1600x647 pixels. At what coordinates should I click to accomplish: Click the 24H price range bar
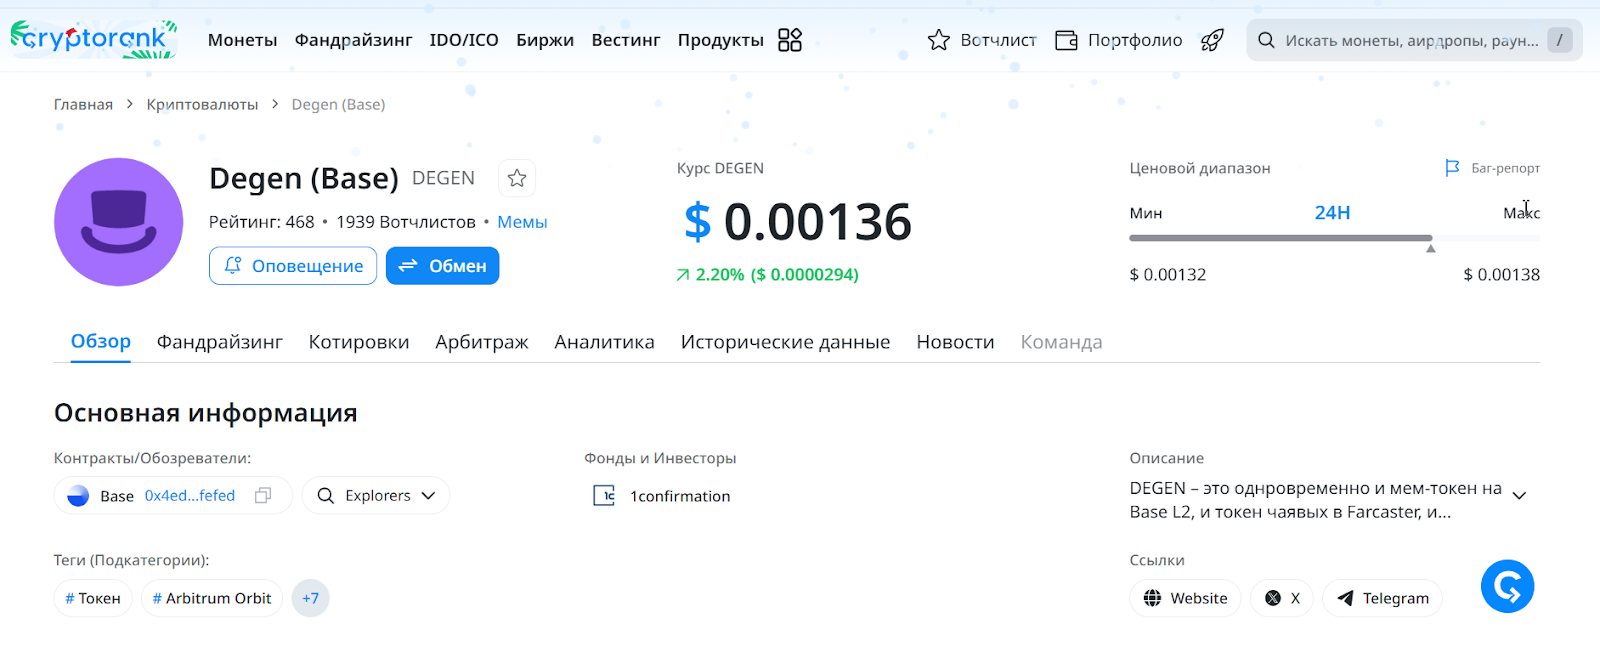[1280, 238]
